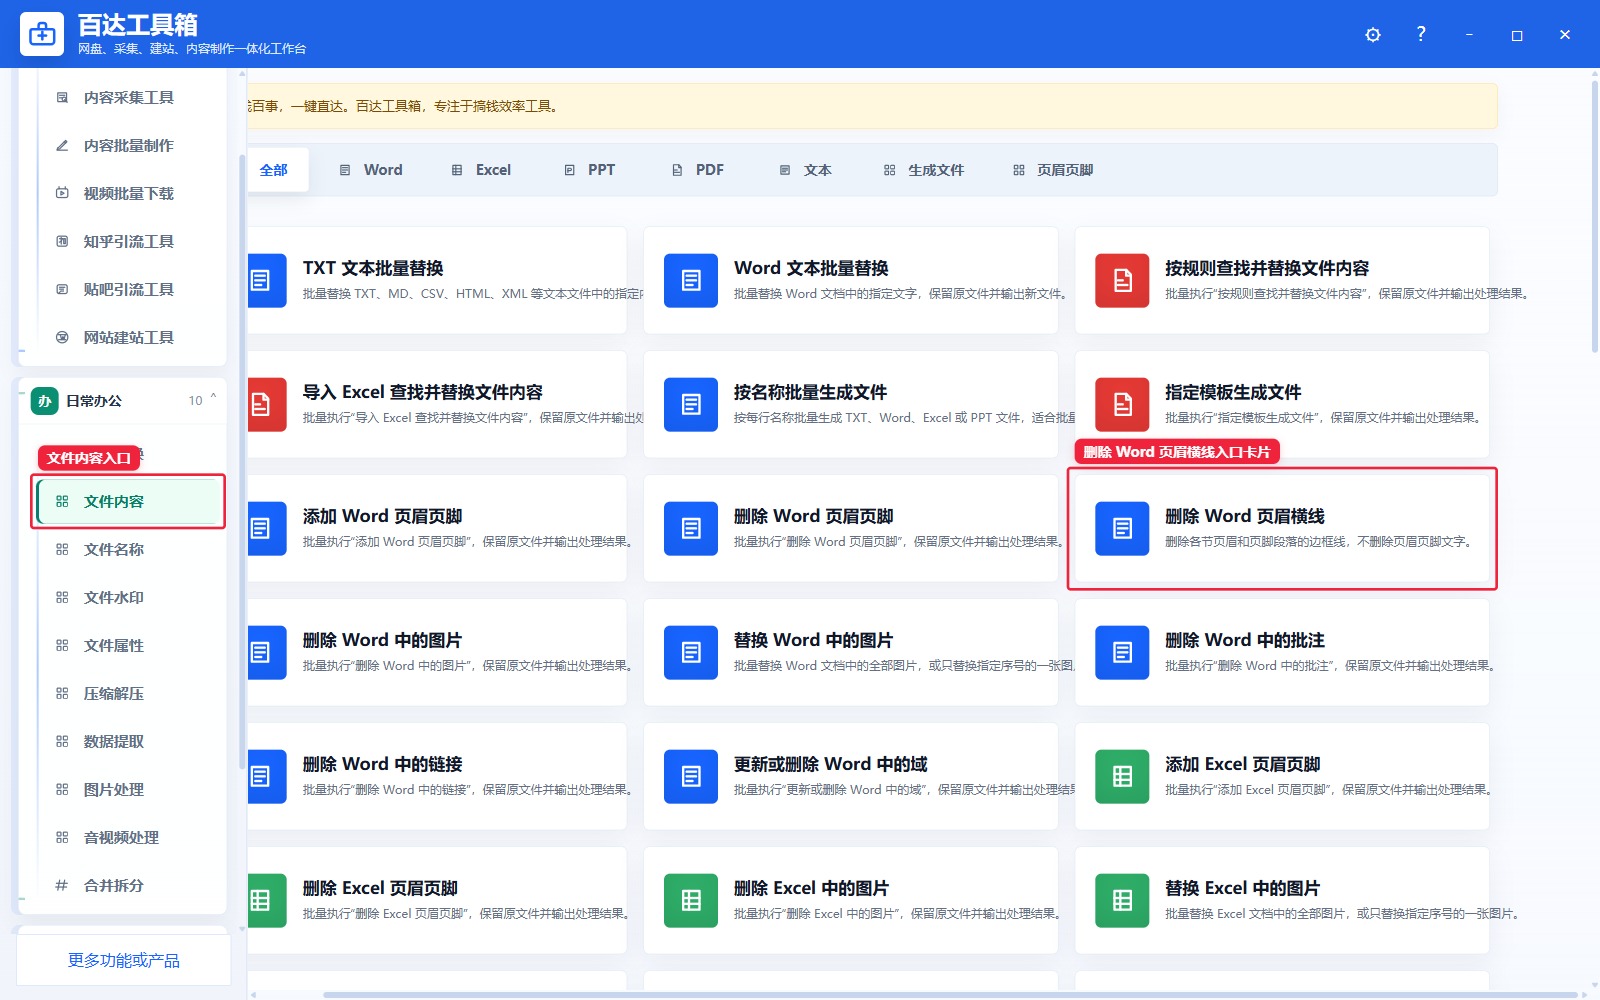Switch to the 页眉页脚 tab

[x=1053, y=170]
